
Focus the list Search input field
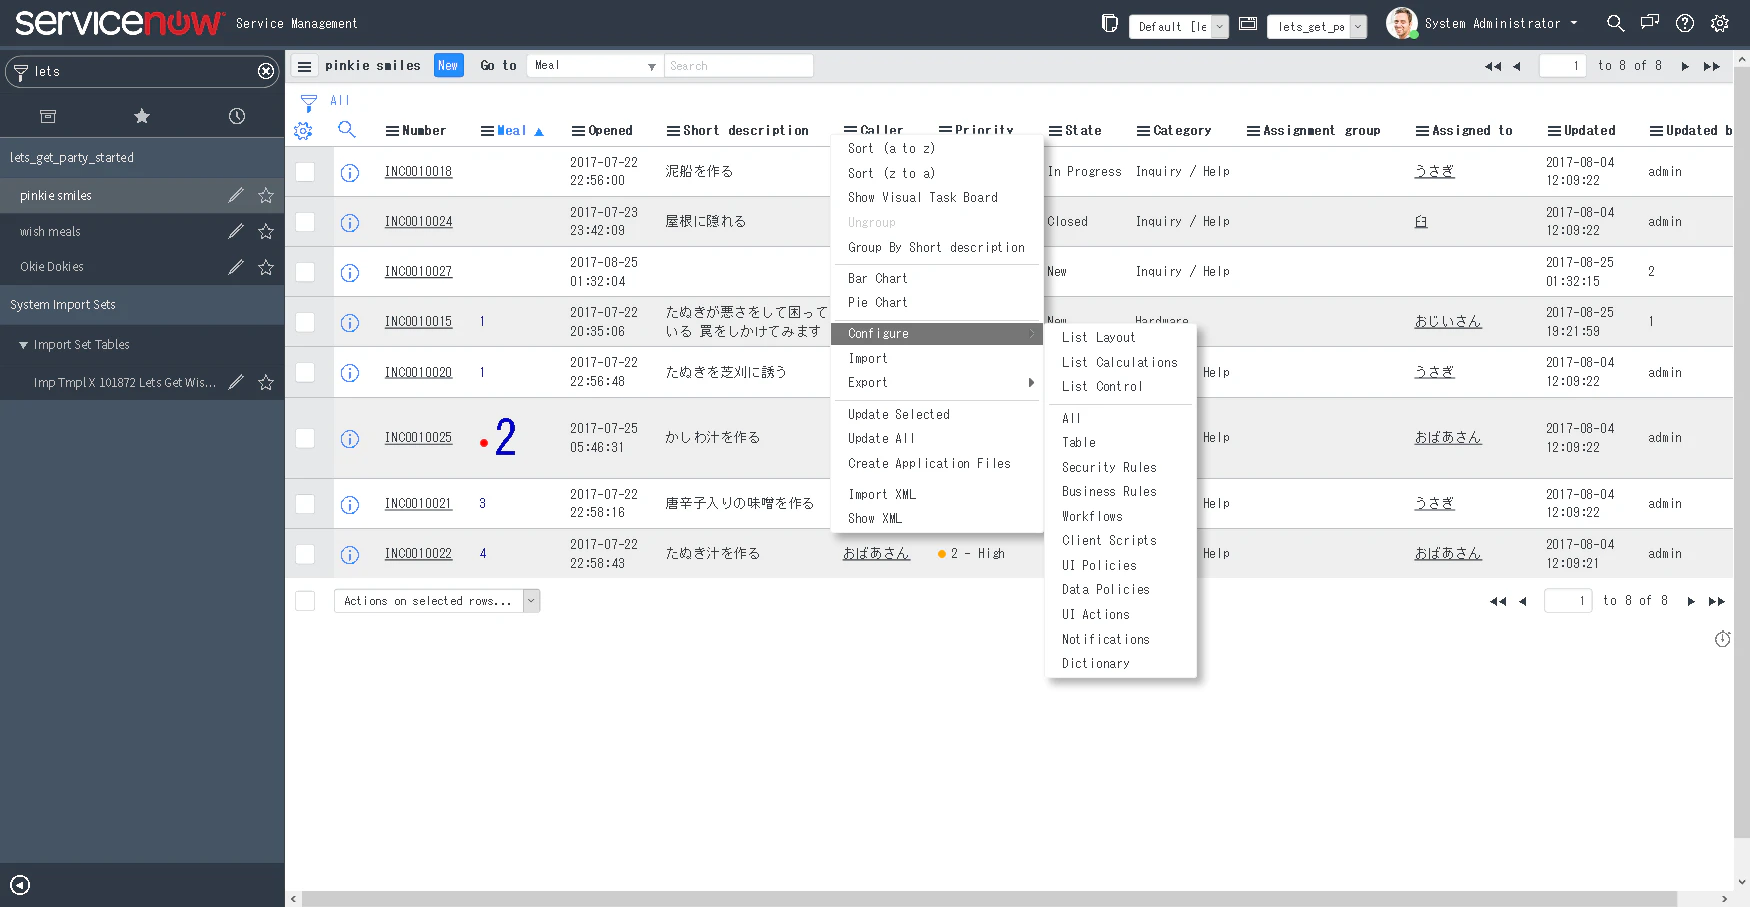pyautogui.click(x=738, y=66)
